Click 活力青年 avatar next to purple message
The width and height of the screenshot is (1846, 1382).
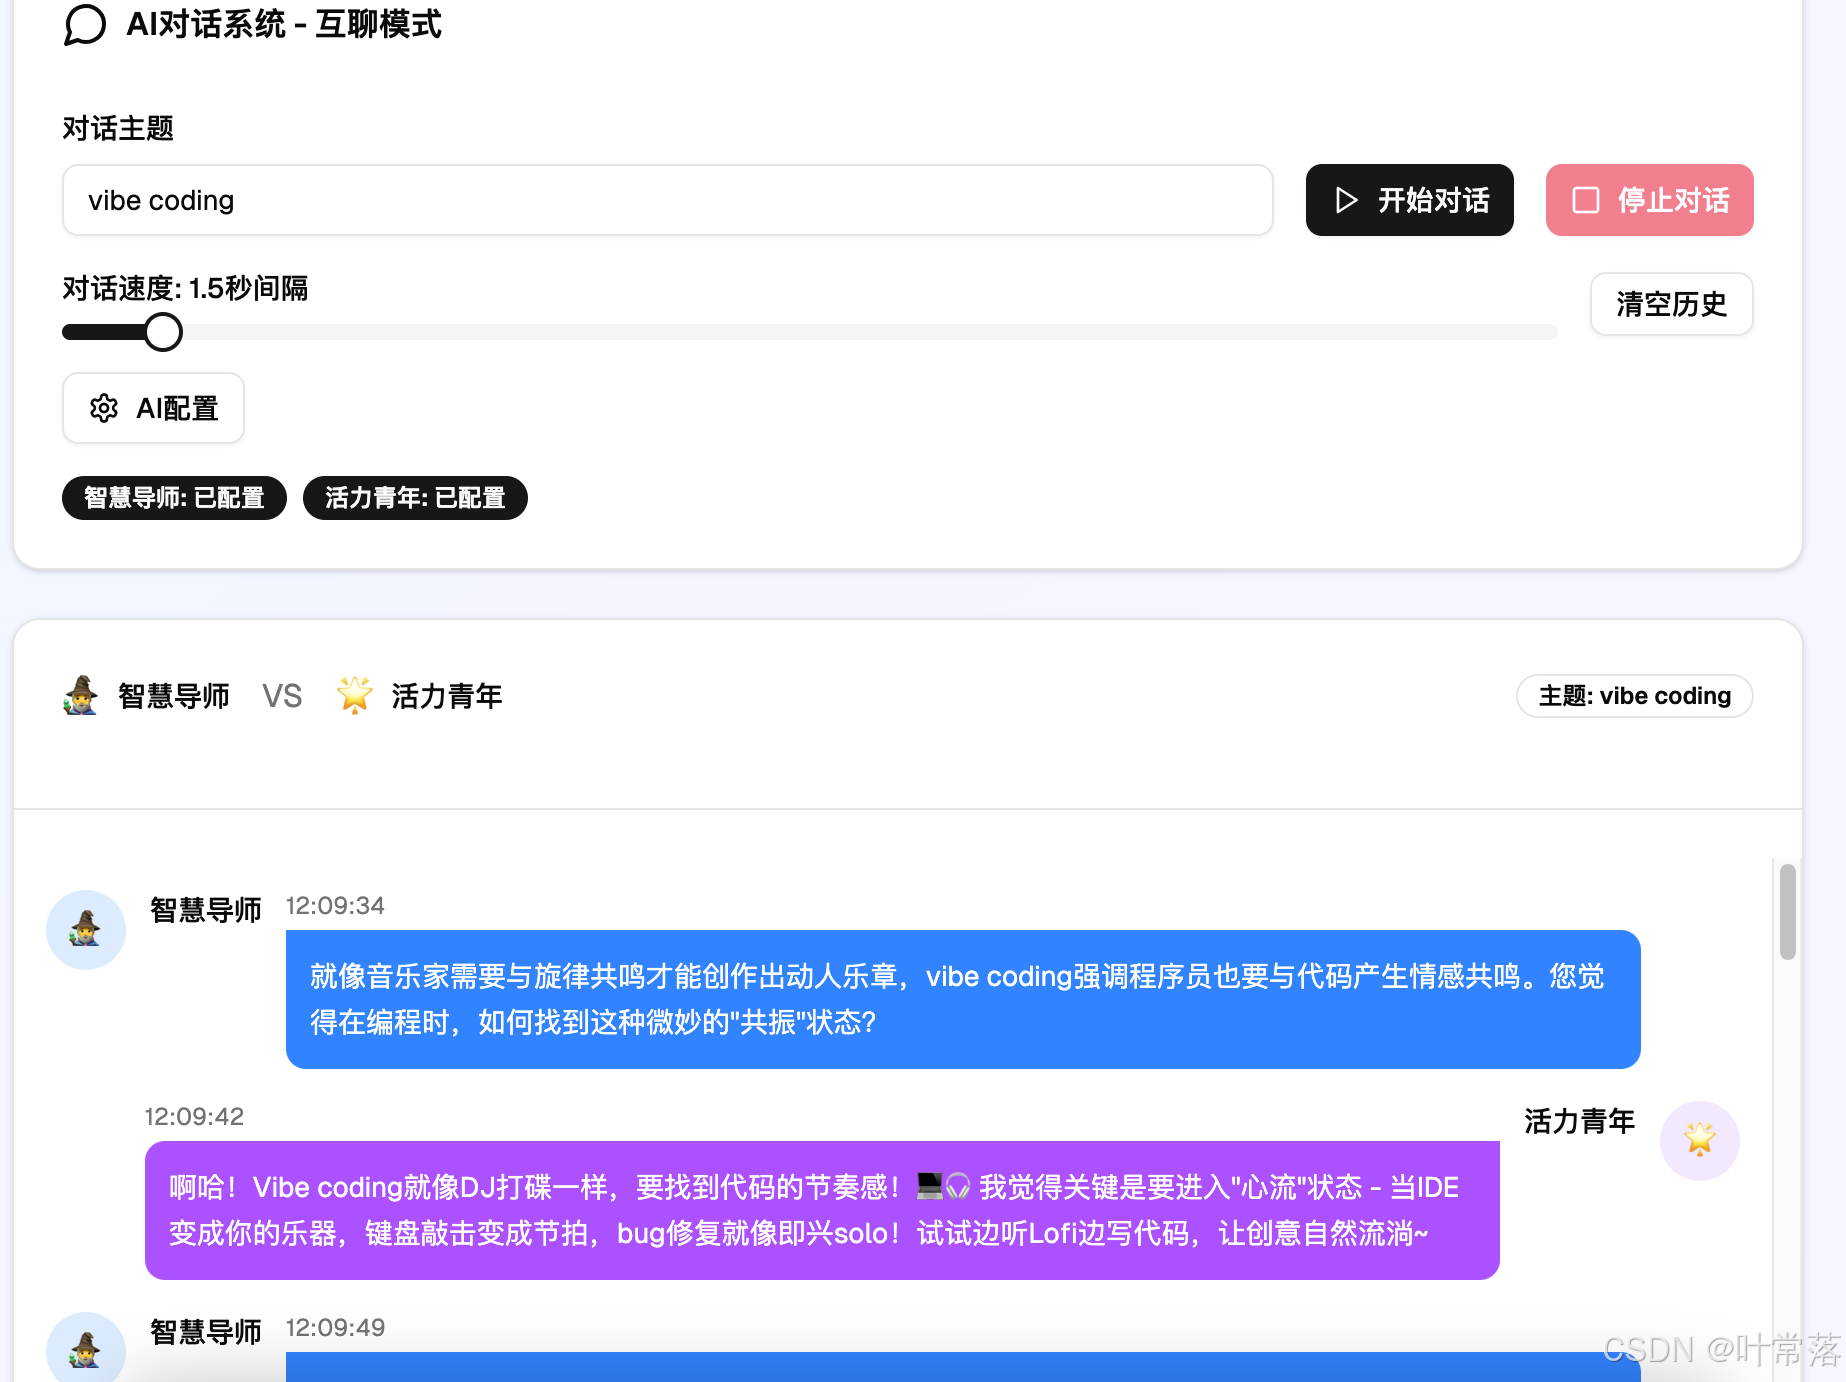(1699, 1140)
